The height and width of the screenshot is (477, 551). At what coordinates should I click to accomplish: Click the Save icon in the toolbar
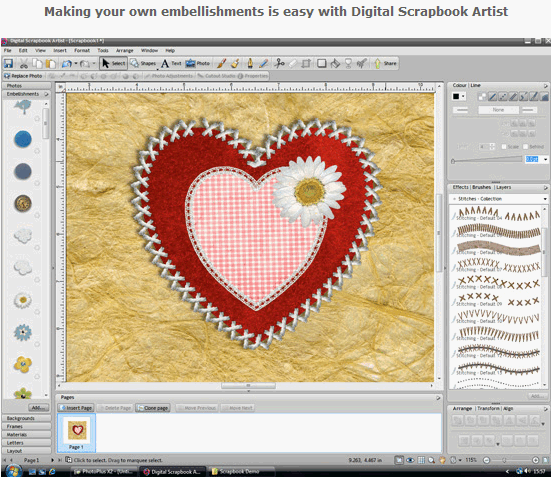coord(8,63)
